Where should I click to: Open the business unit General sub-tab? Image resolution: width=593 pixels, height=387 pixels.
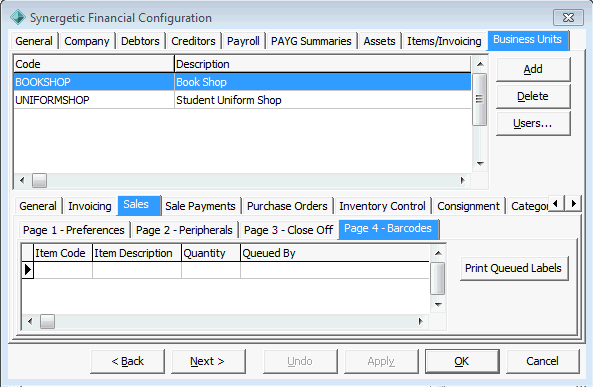coord(38,206)
